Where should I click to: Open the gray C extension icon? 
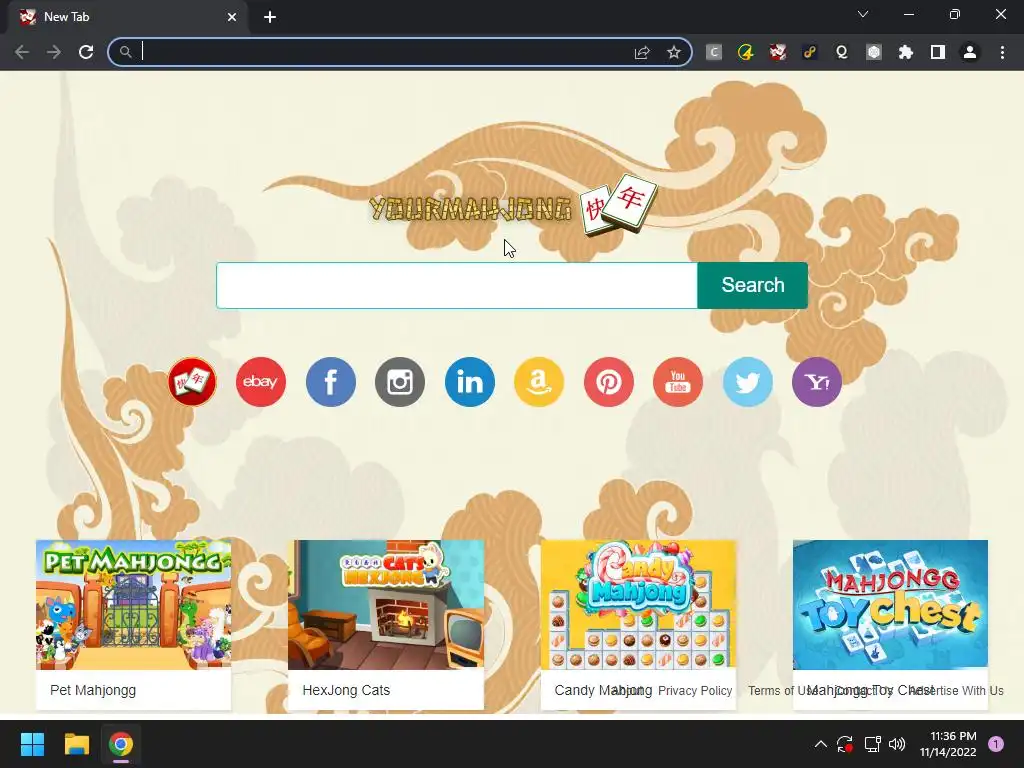point(714,52)
